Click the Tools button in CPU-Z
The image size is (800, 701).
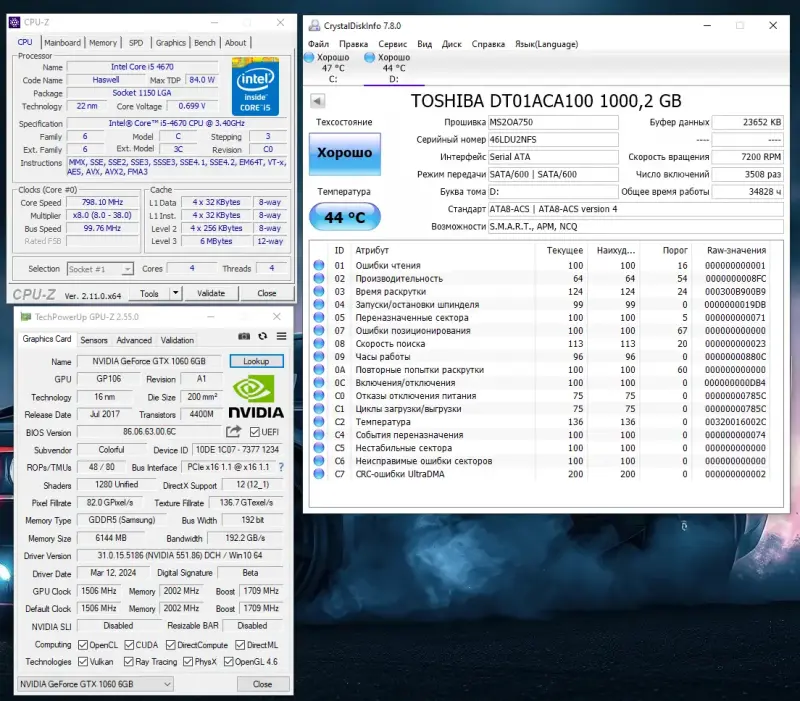(x=149, y=293)
